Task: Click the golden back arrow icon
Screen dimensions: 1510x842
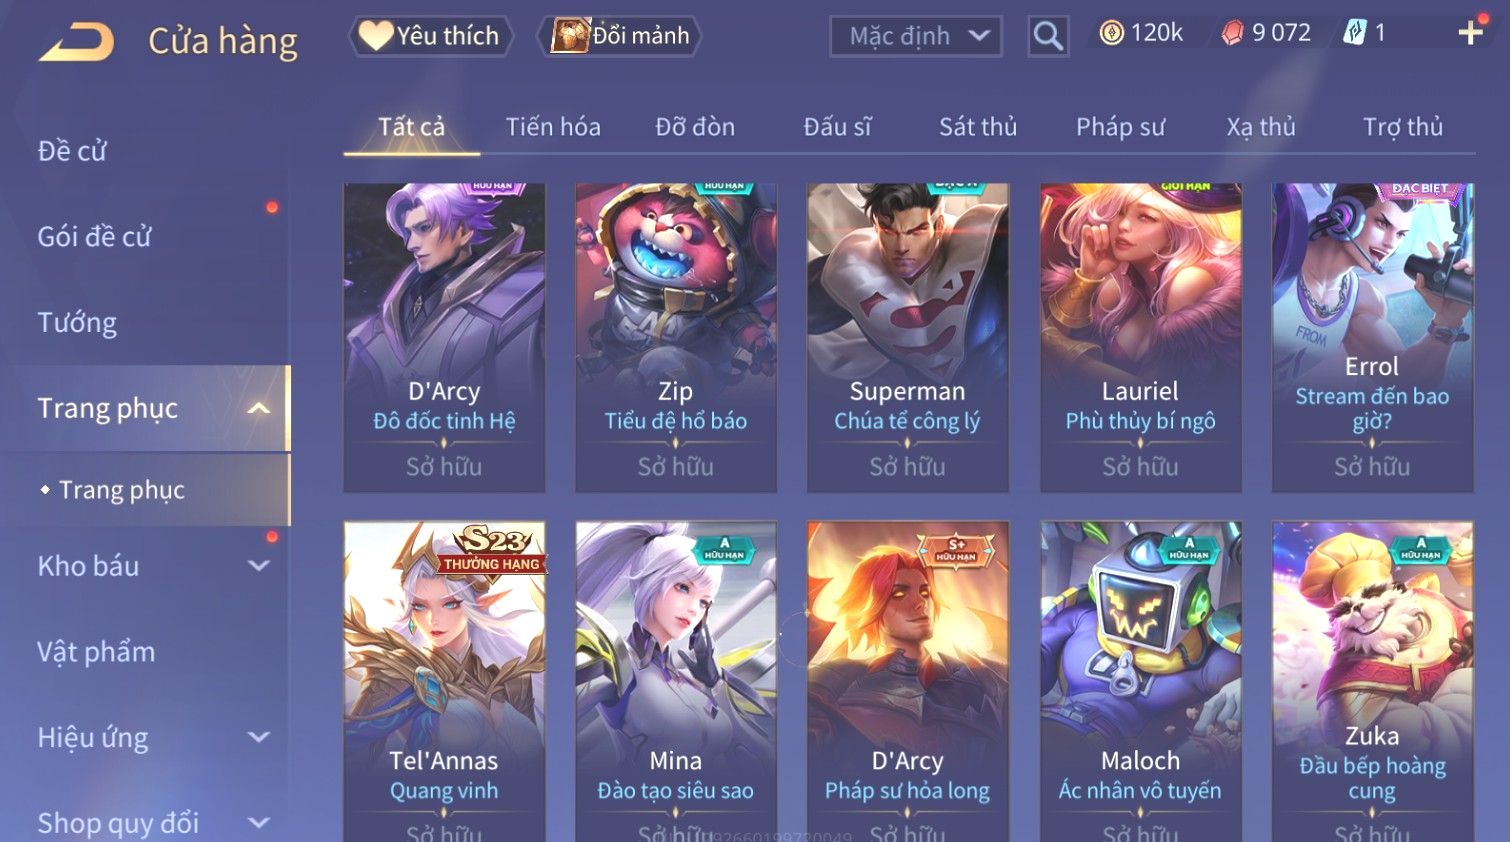Action: pyautogui.click(x=76, y=43)
